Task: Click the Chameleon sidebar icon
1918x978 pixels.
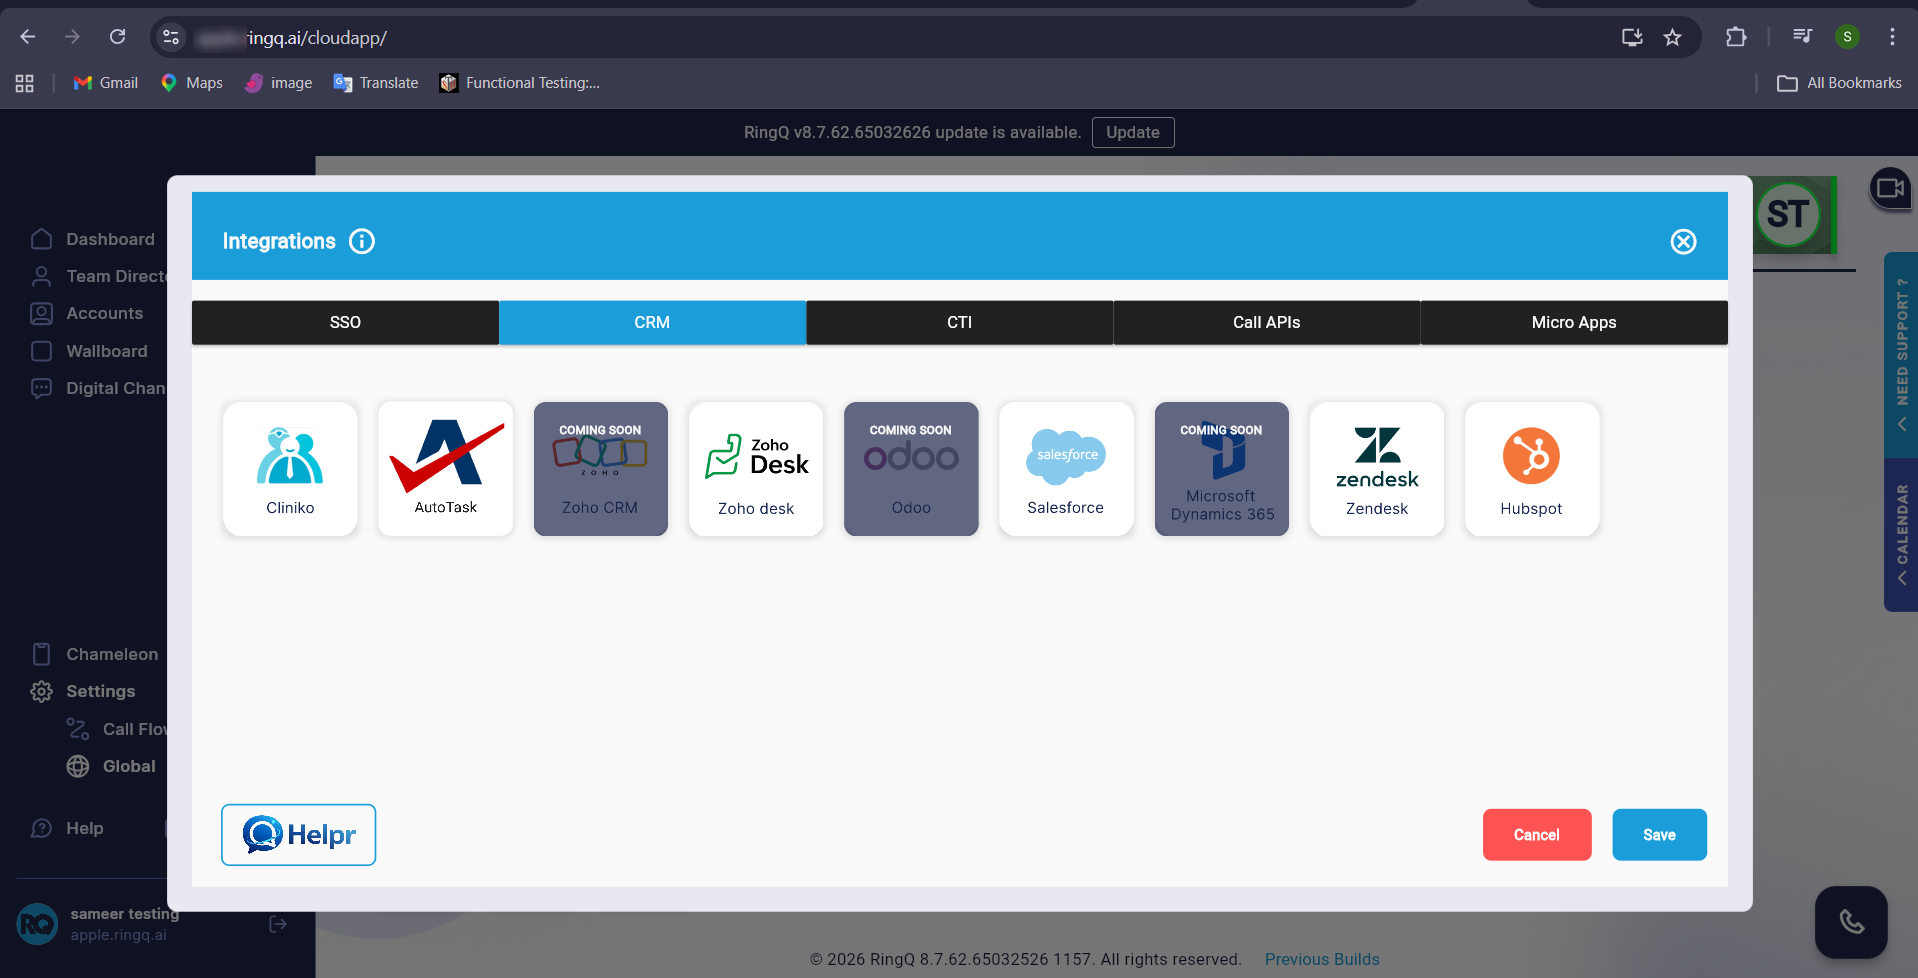Action: (41, 654)
